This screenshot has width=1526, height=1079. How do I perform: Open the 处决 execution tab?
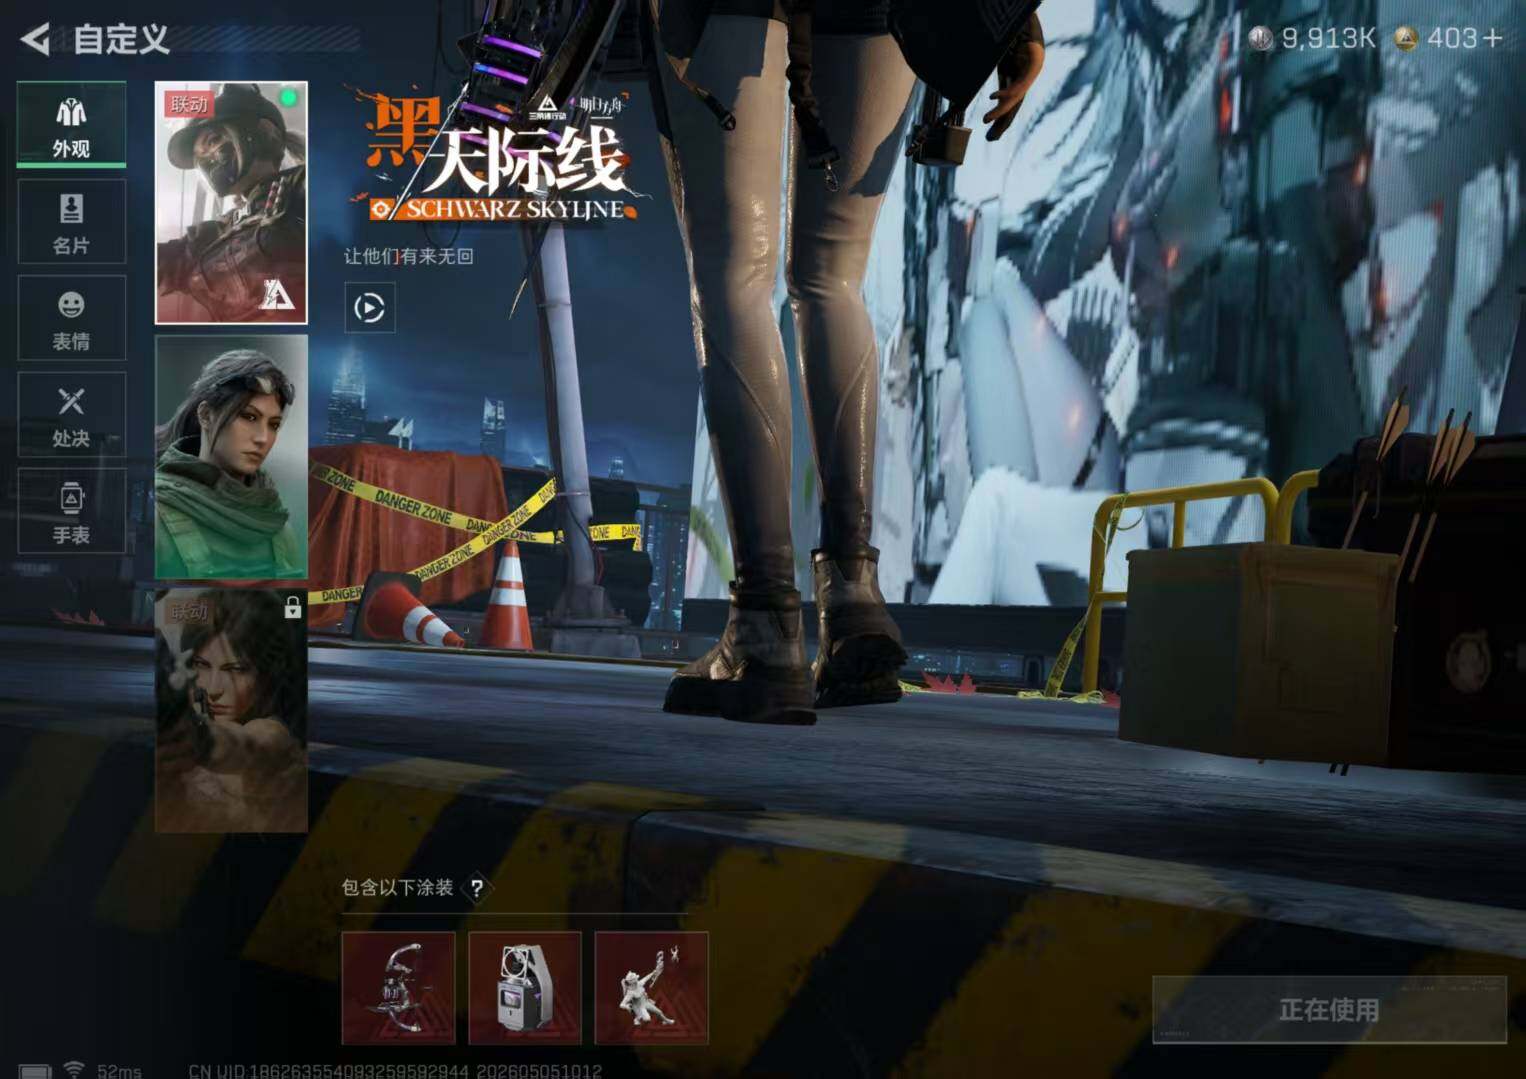[71, 415]
